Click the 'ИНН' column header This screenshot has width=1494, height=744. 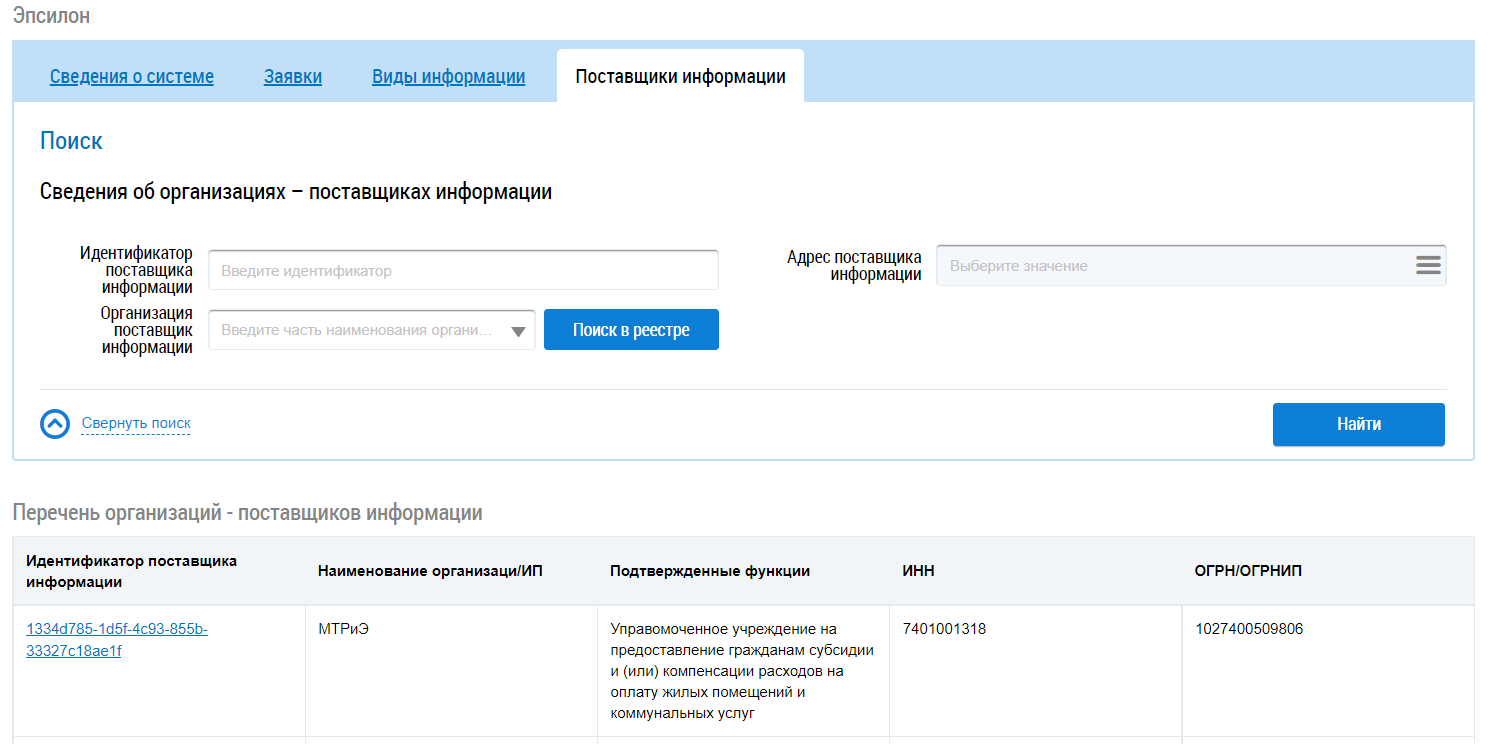tap(918, 571)
